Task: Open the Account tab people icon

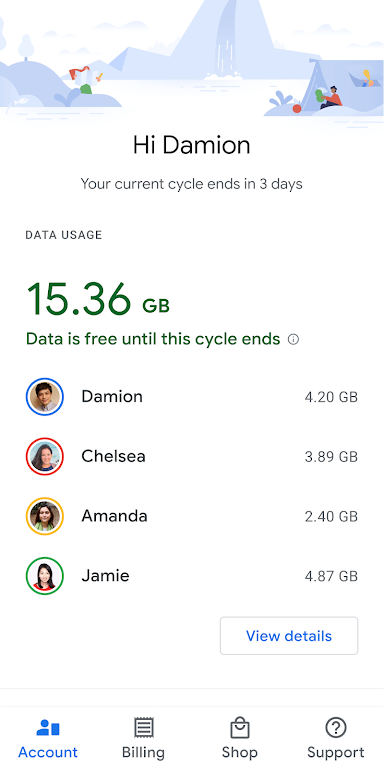Action: (x=48, y=728)
